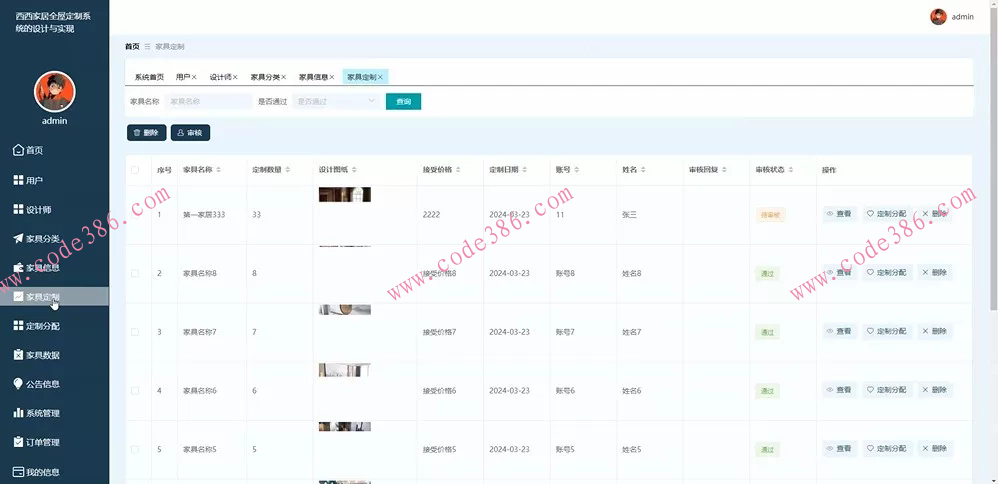This screenshot has height=484, width=998.
Task: Open design thumbnail for 家具名称6
Action: 344,370
